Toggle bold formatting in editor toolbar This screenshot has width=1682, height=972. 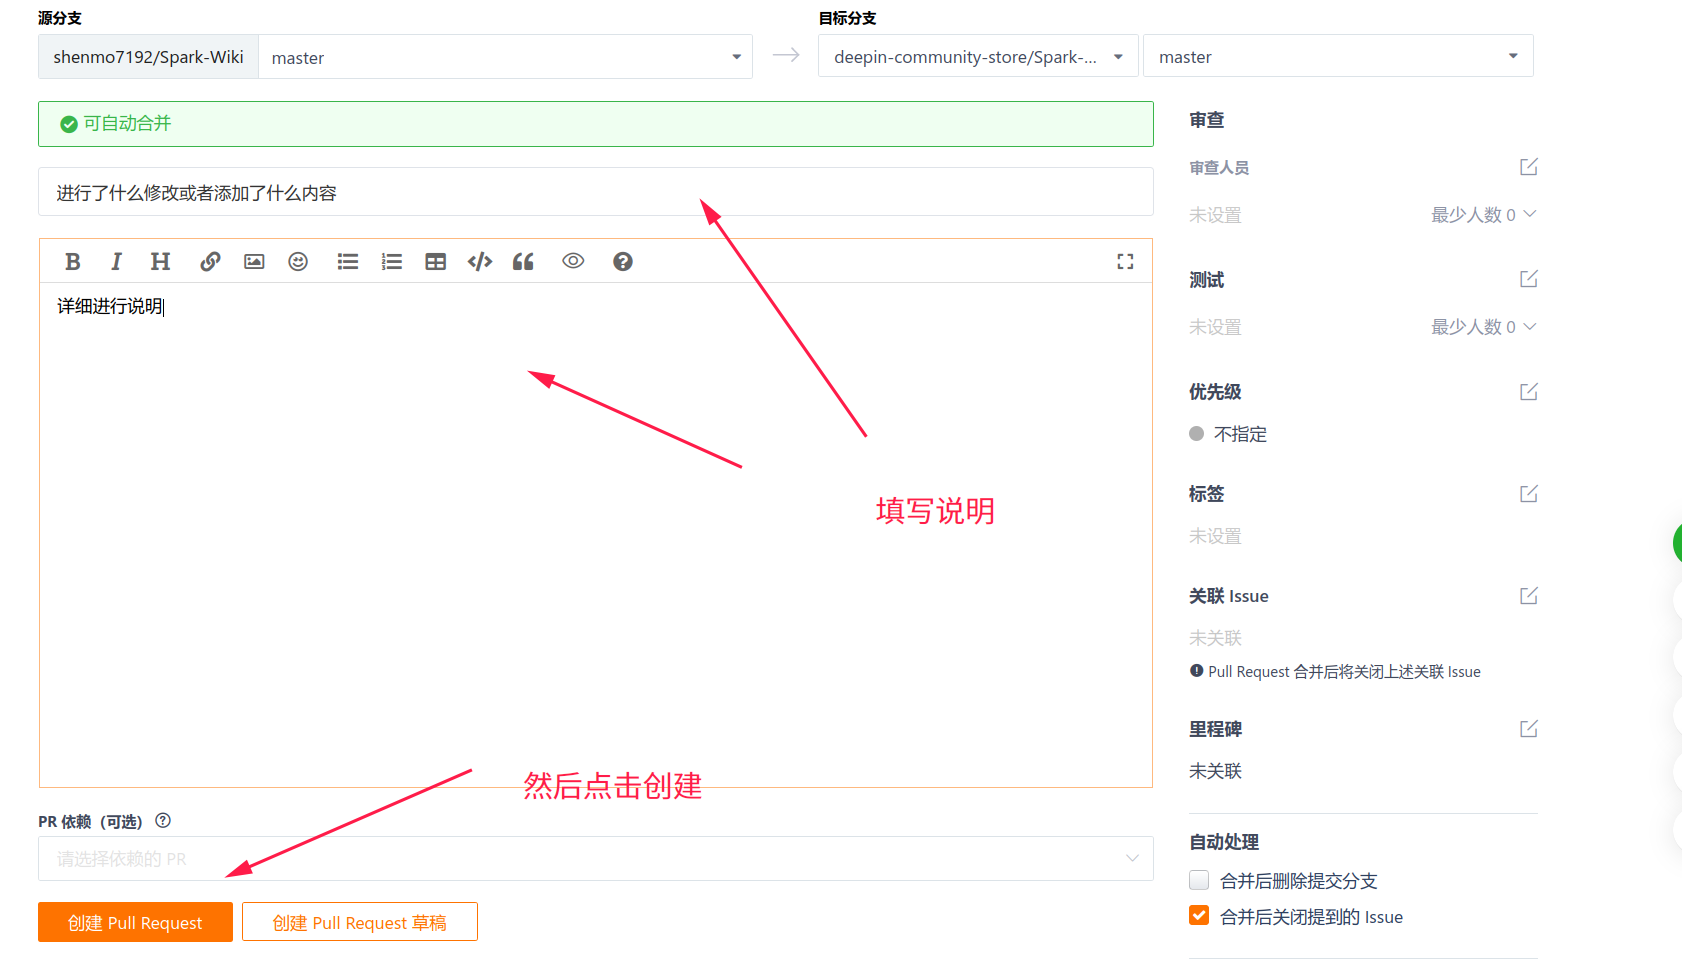(73, 262)
